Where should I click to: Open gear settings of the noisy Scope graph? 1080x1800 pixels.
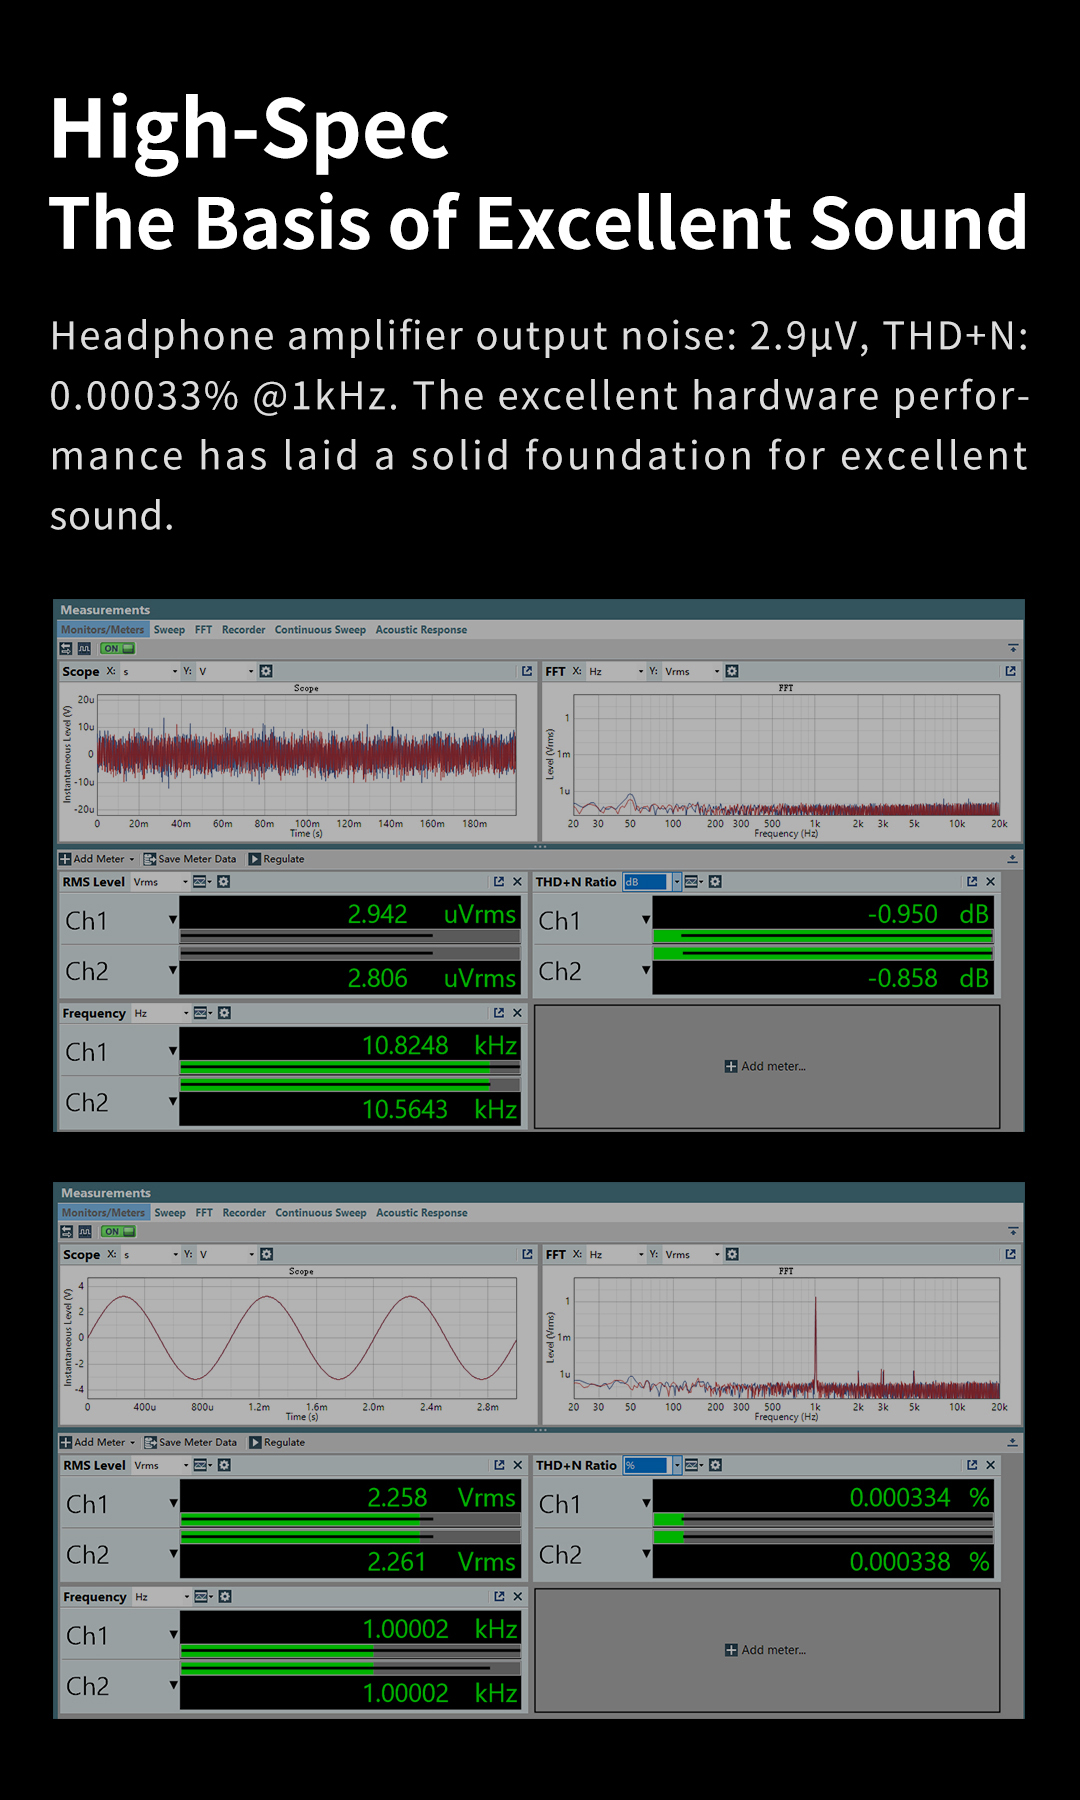pos(266,671)
